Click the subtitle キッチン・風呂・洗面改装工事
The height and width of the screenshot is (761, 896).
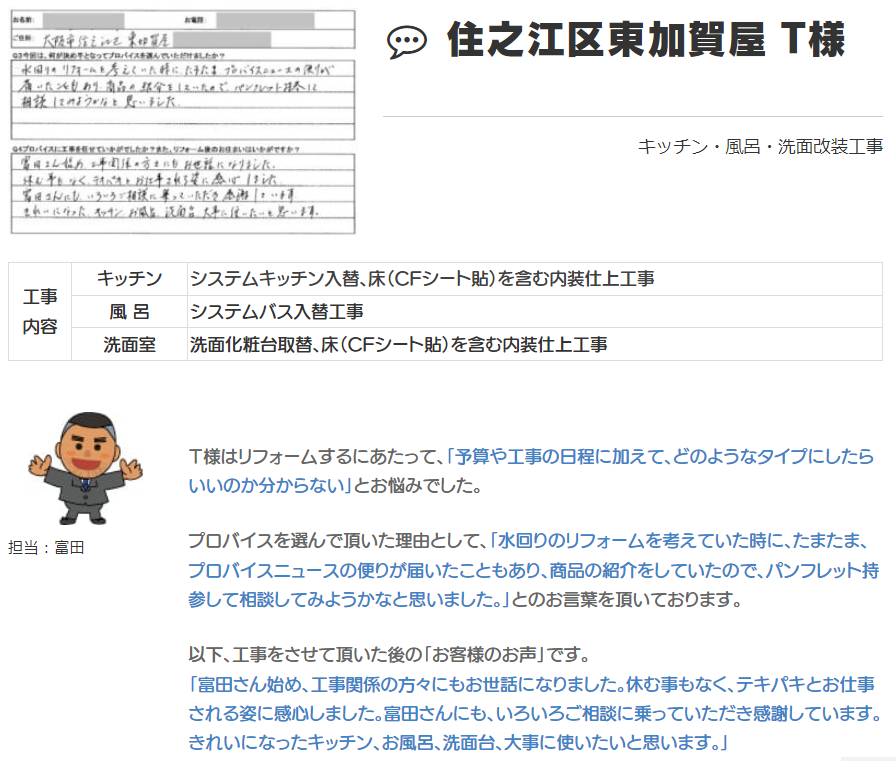click(760, 146)
